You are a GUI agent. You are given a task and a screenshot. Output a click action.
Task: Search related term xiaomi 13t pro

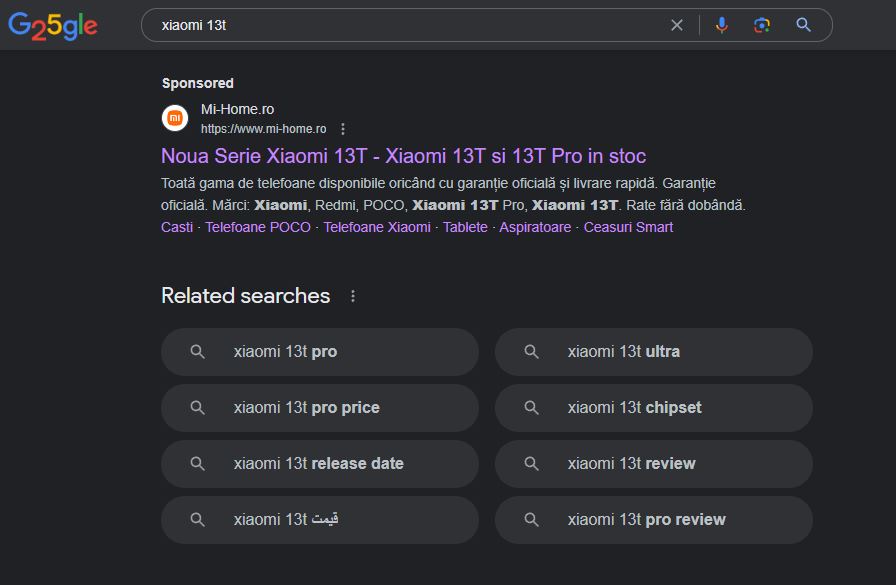click(x=320, y=352)
